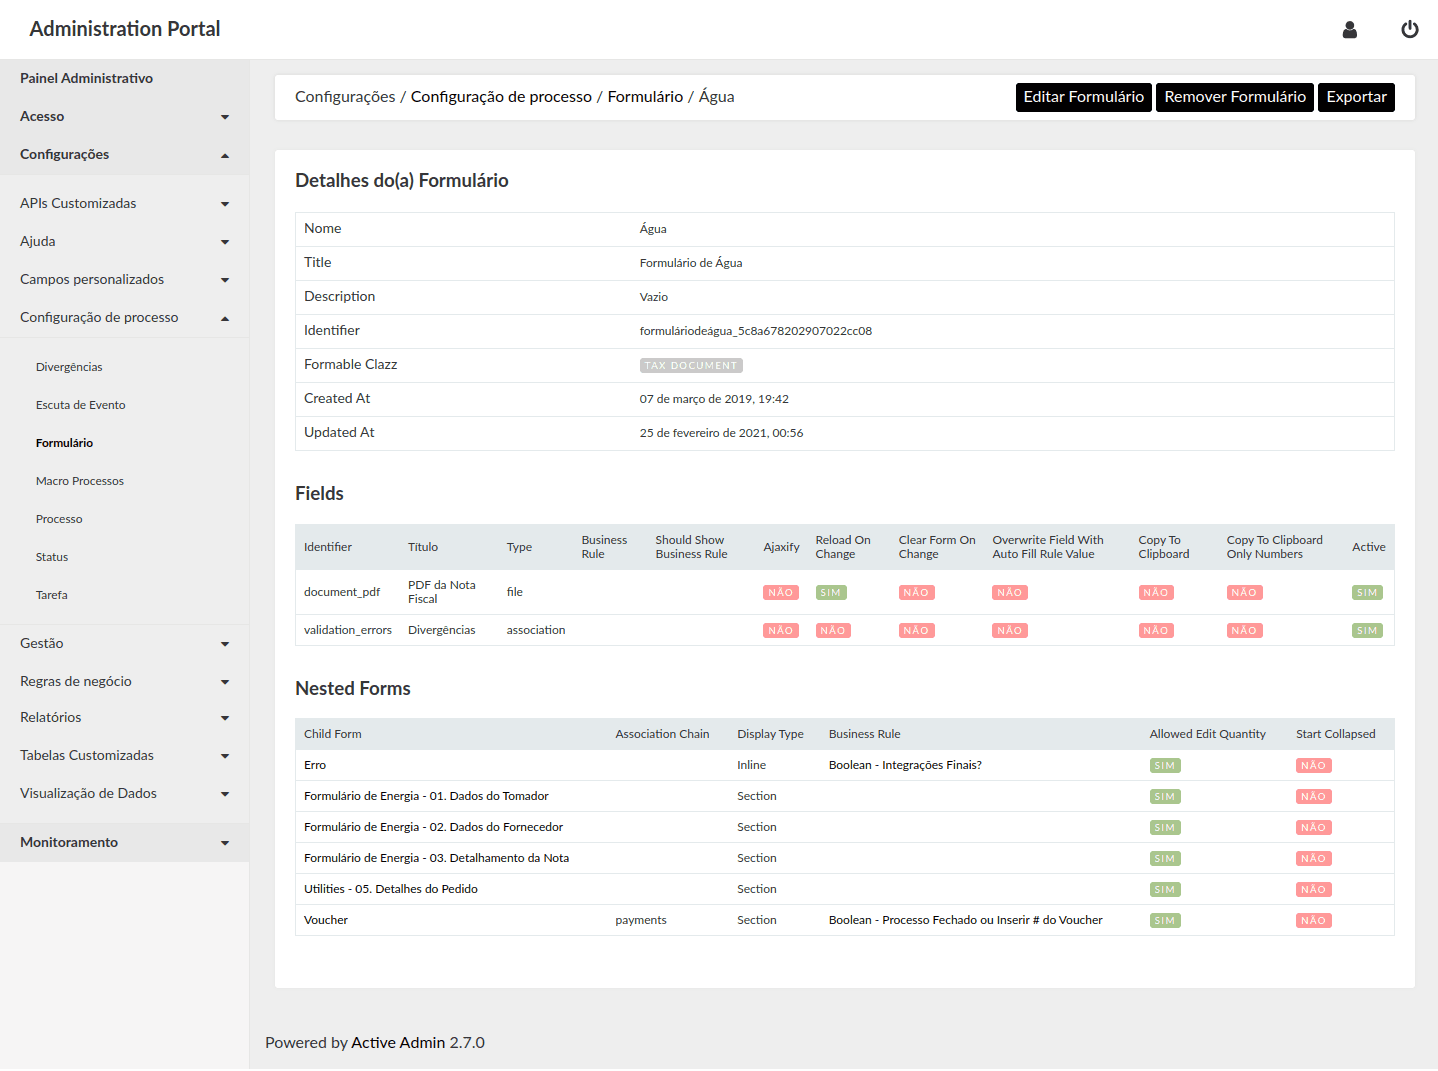Screen dimensions: 1438x1071
Task: Expand the Monitoramento section arrow
Action: 225,843
